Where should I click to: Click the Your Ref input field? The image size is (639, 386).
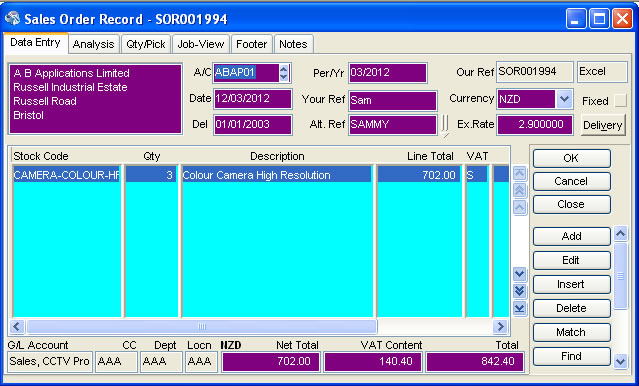[x=392, y=100]
